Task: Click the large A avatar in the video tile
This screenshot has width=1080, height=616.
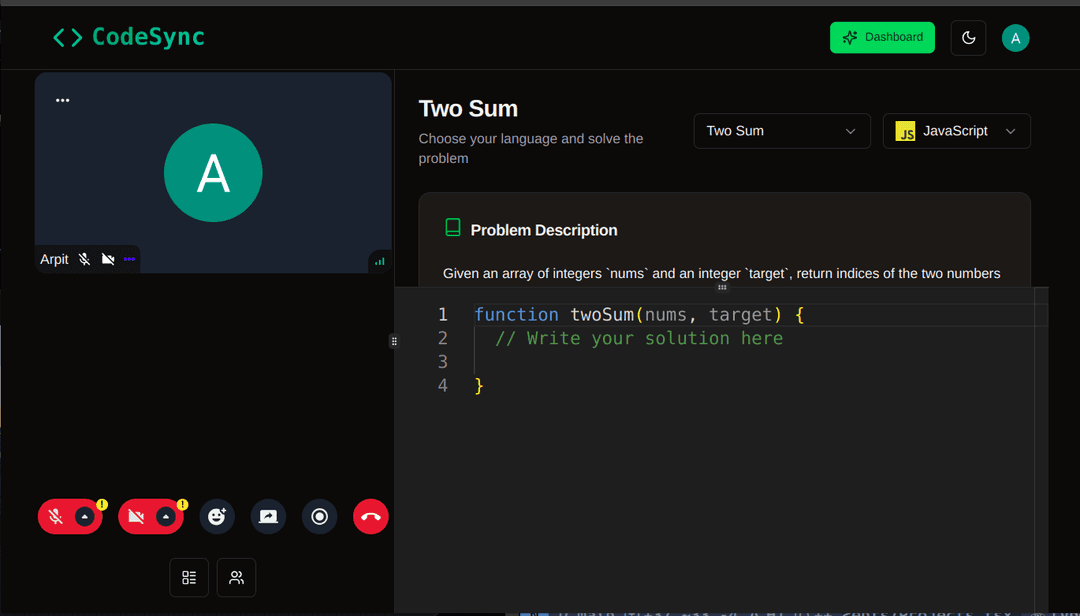Action: [x=213, y=172]
